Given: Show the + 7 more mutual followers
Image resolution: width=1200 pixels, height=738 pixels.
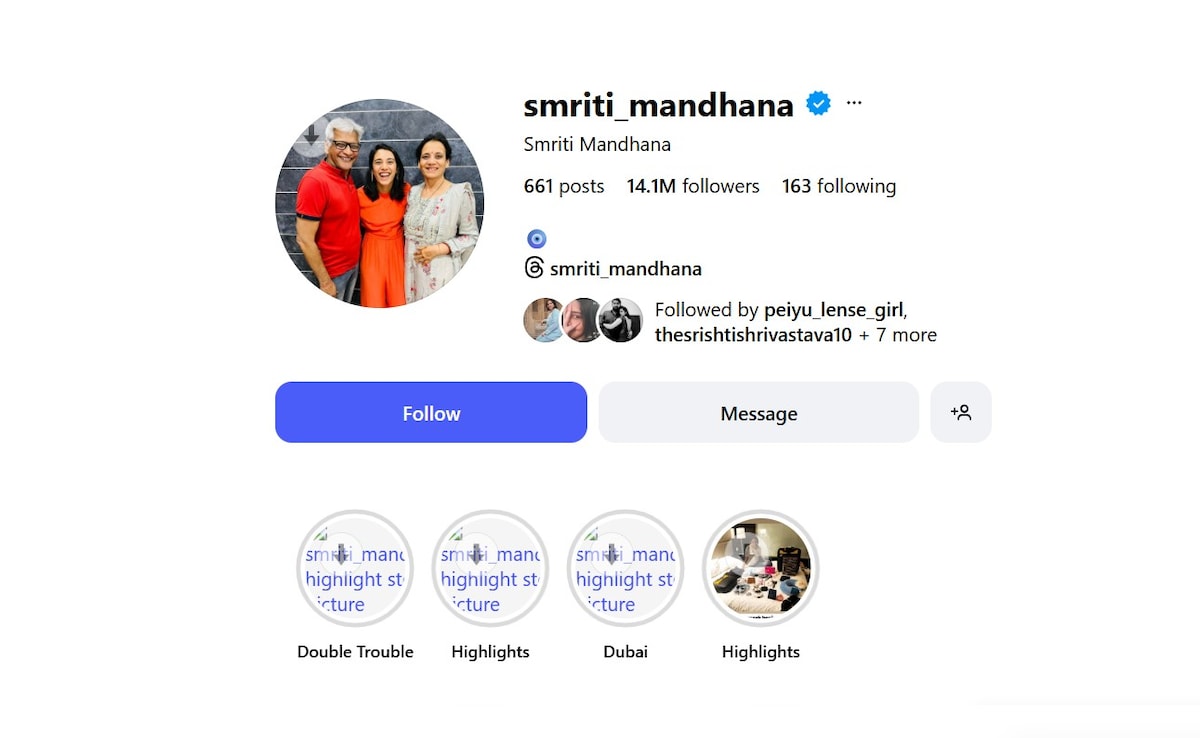Looking at the screenshot, I should pyautogui.click(x=898, y=335).
